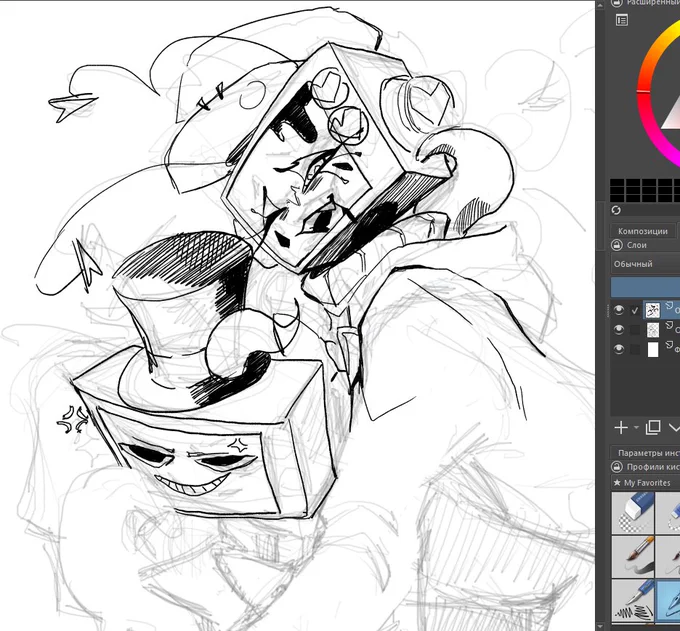Select the small eraser brush preset
680x631 pixels.
click(x=669, y=512)
